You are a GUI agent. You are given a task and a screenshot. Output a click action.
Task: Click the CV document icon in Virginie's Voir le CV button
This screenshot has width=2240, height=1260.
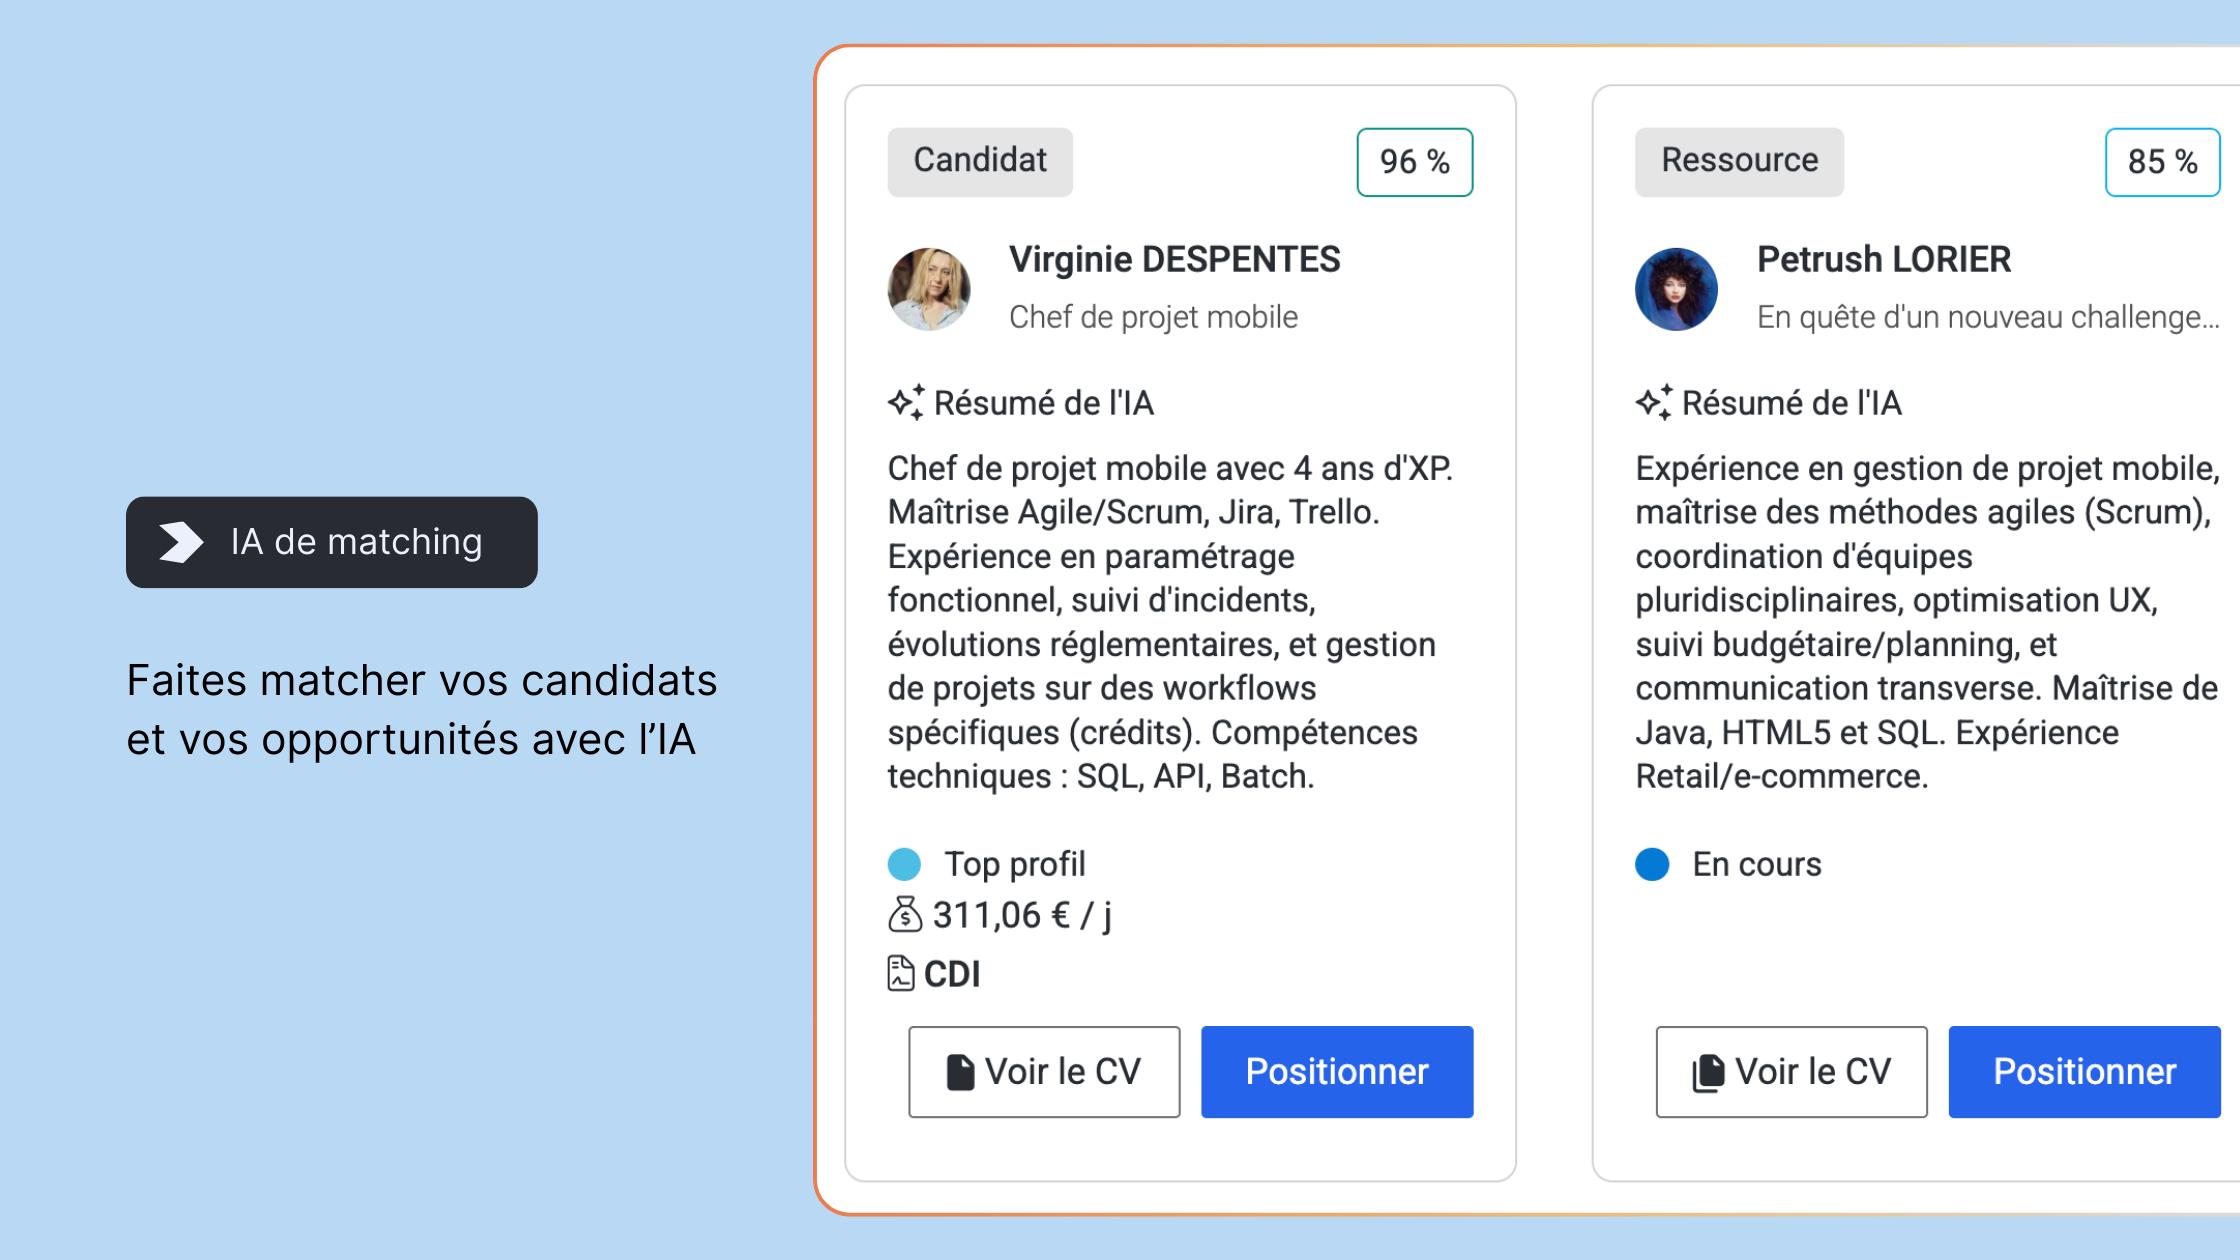[x=961, y=1071]
